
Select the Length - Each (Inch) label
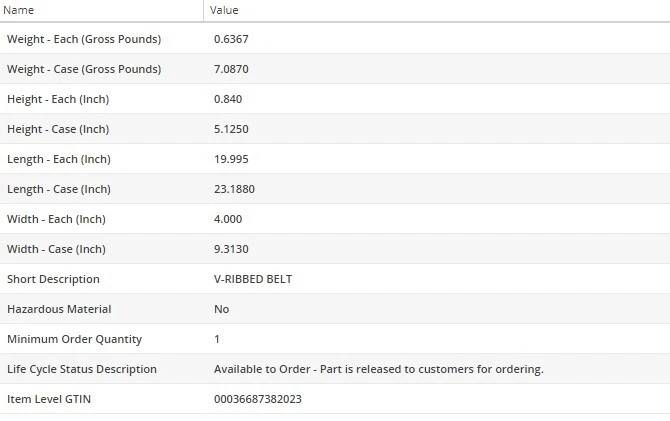click(59, 159)
